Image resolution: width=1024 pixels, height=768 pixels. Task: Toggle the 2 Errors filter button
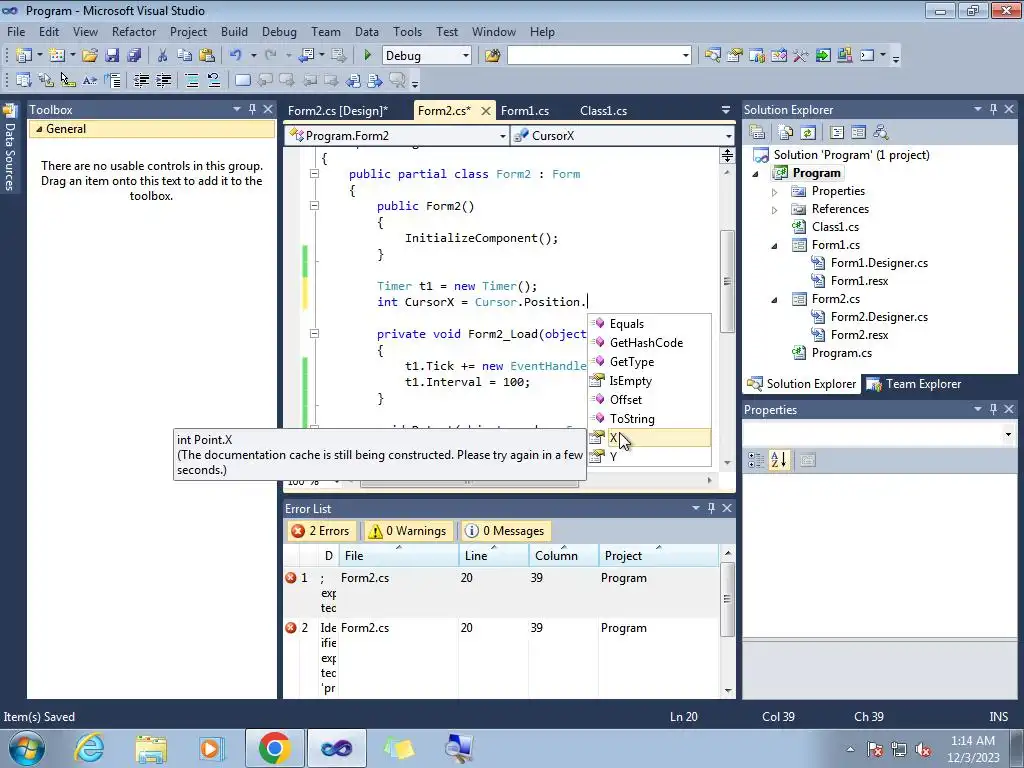(321, 531)
